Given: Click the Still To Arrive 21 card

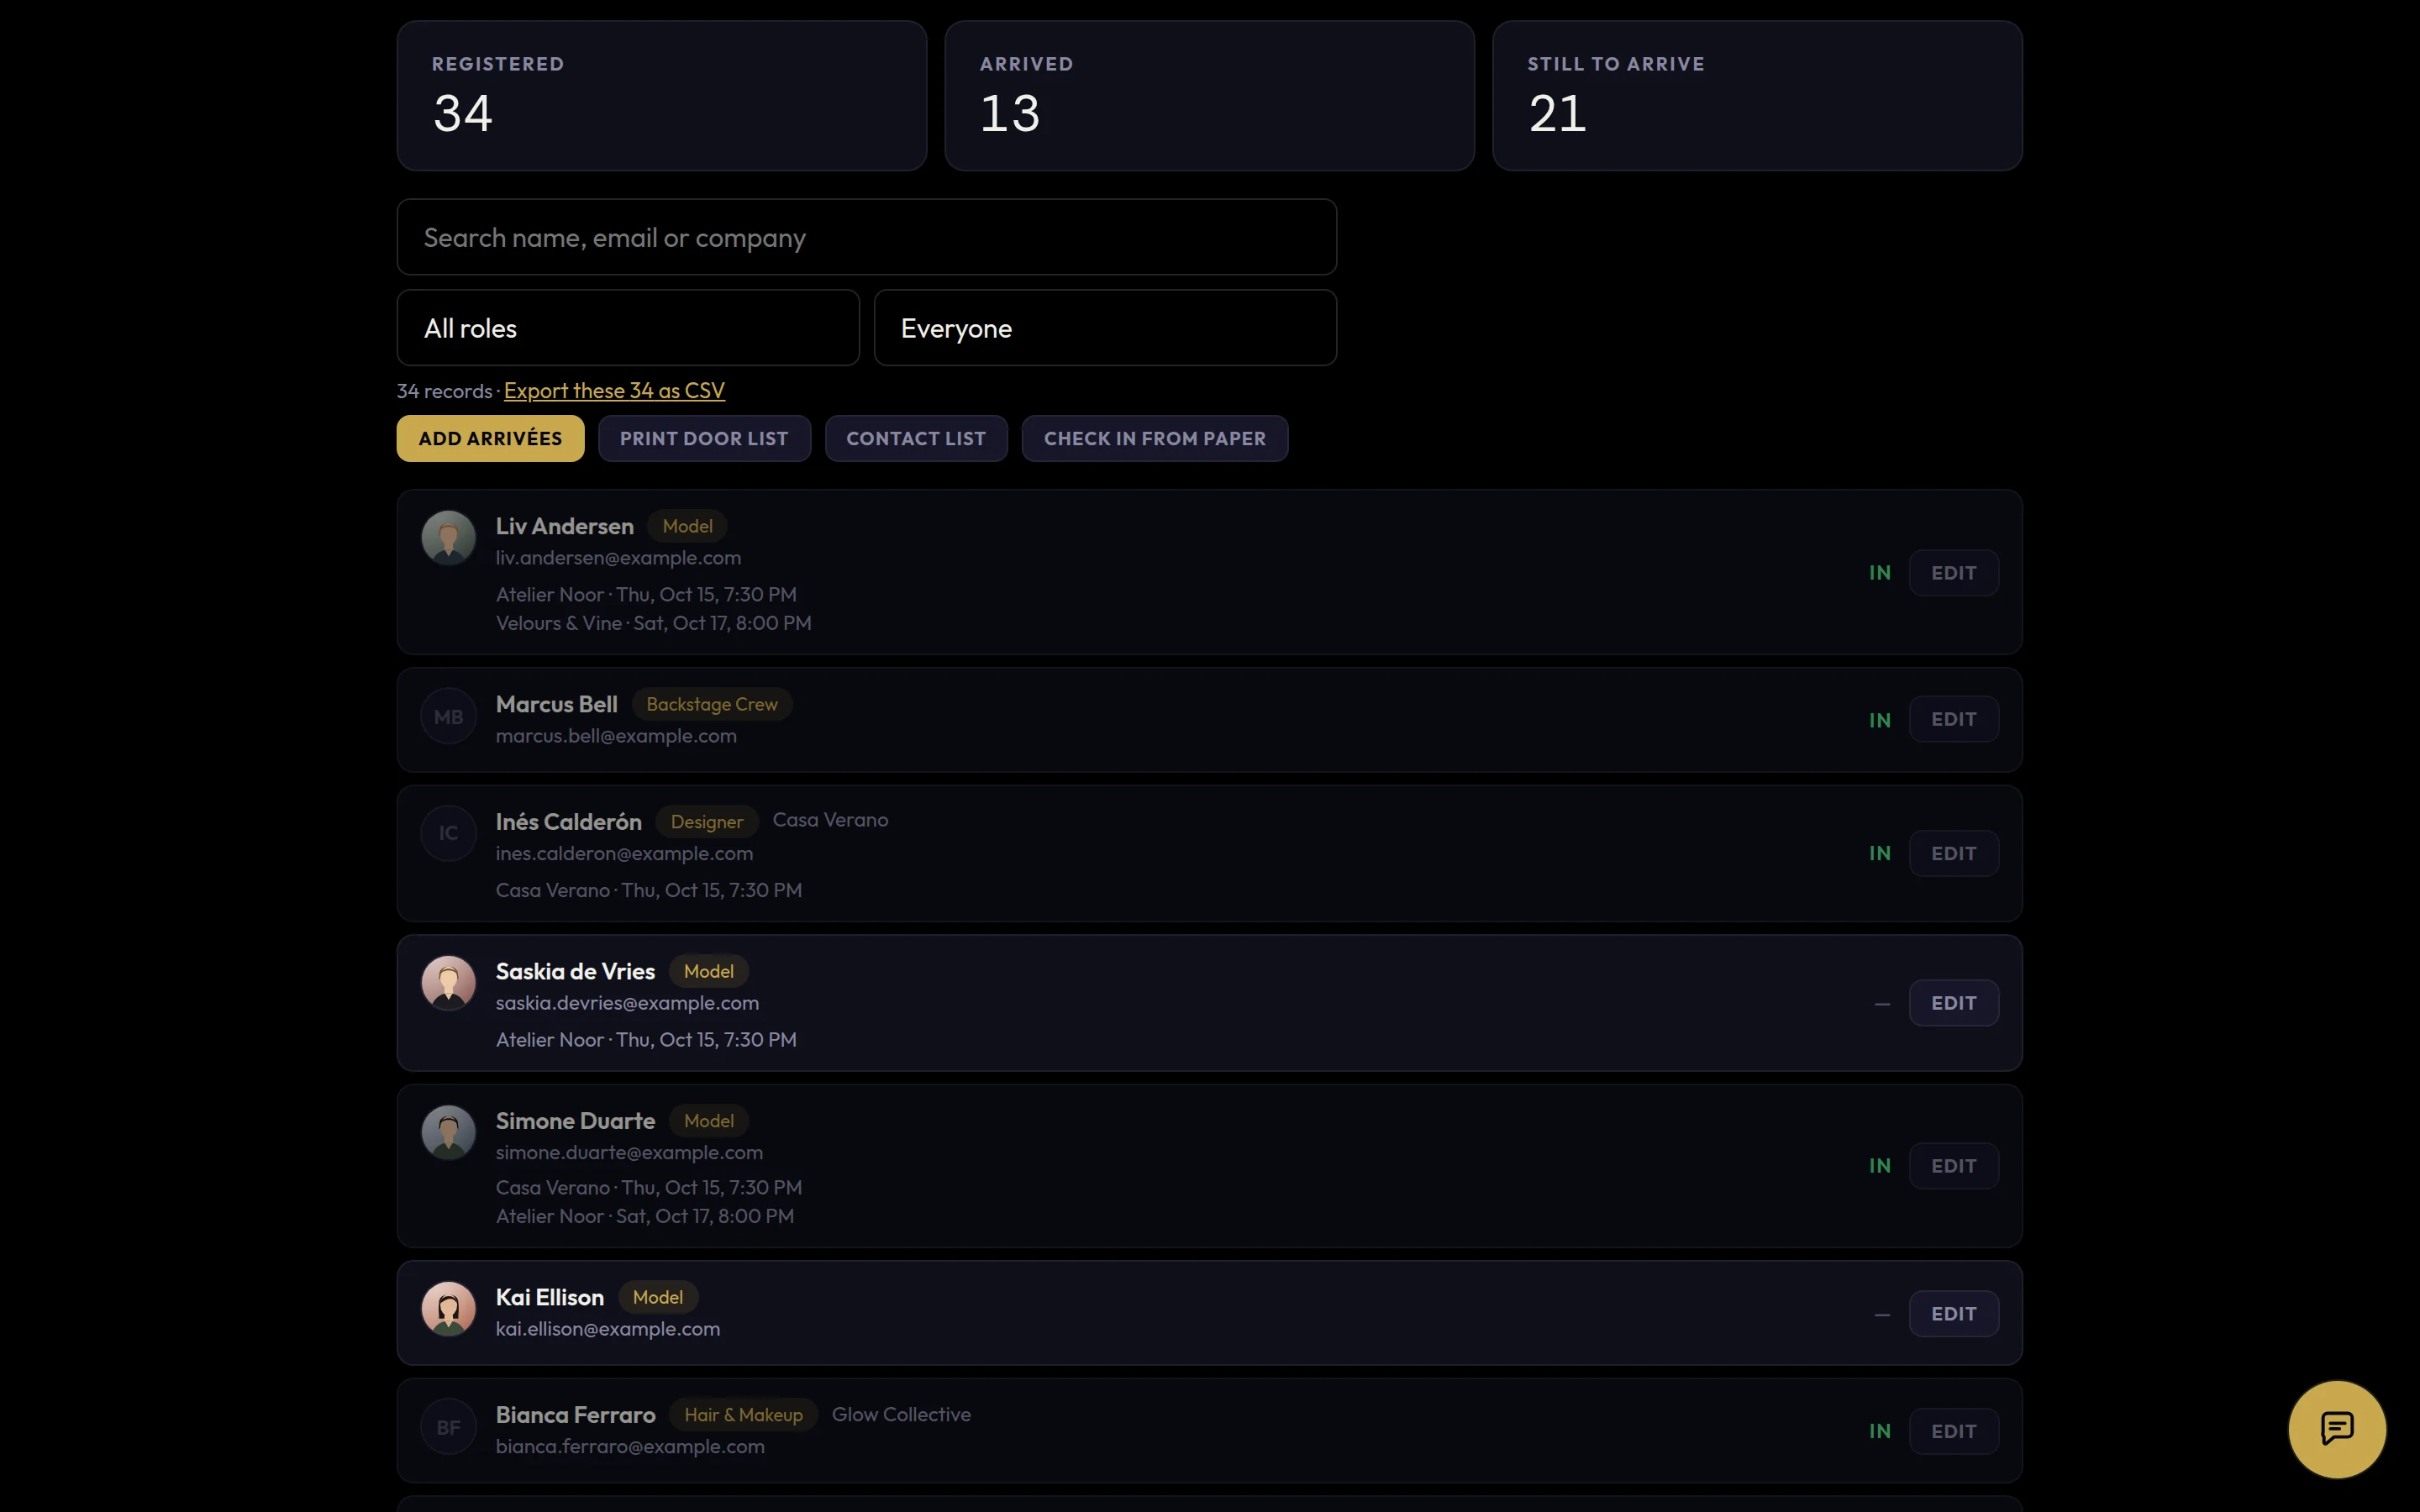Looking at the screenshot, I should [1757, 96].
